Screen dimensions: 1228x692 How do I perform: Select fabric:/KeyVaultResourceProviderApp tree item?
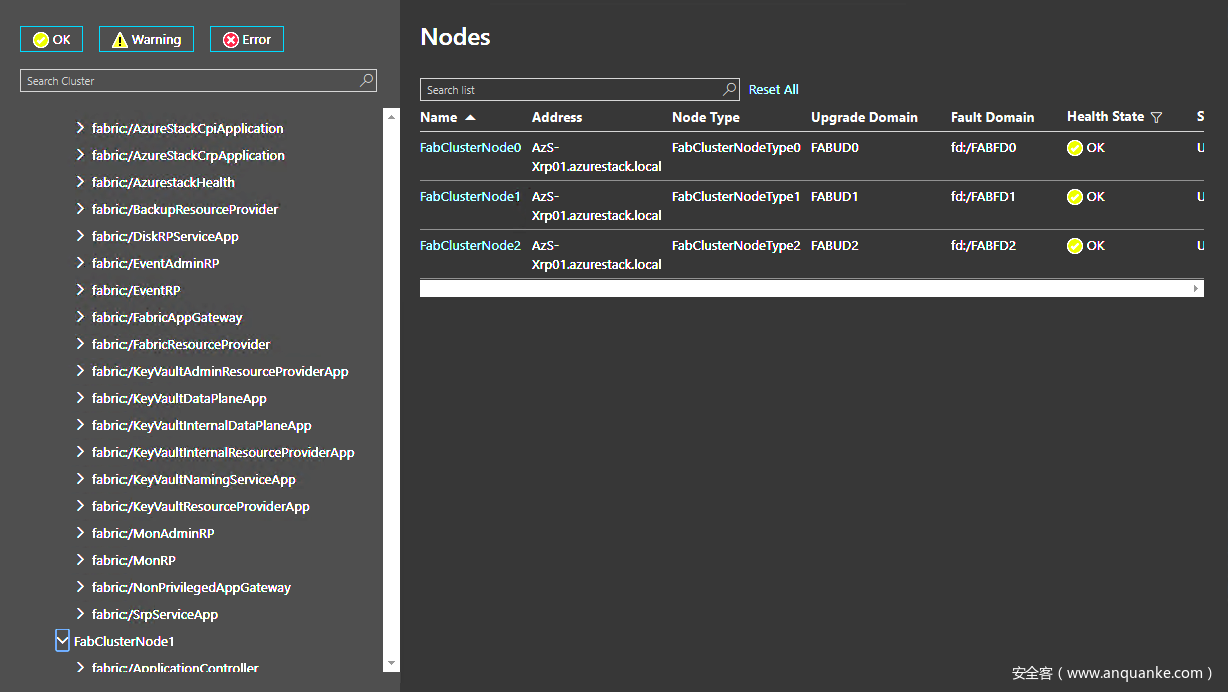pos(201,506)
